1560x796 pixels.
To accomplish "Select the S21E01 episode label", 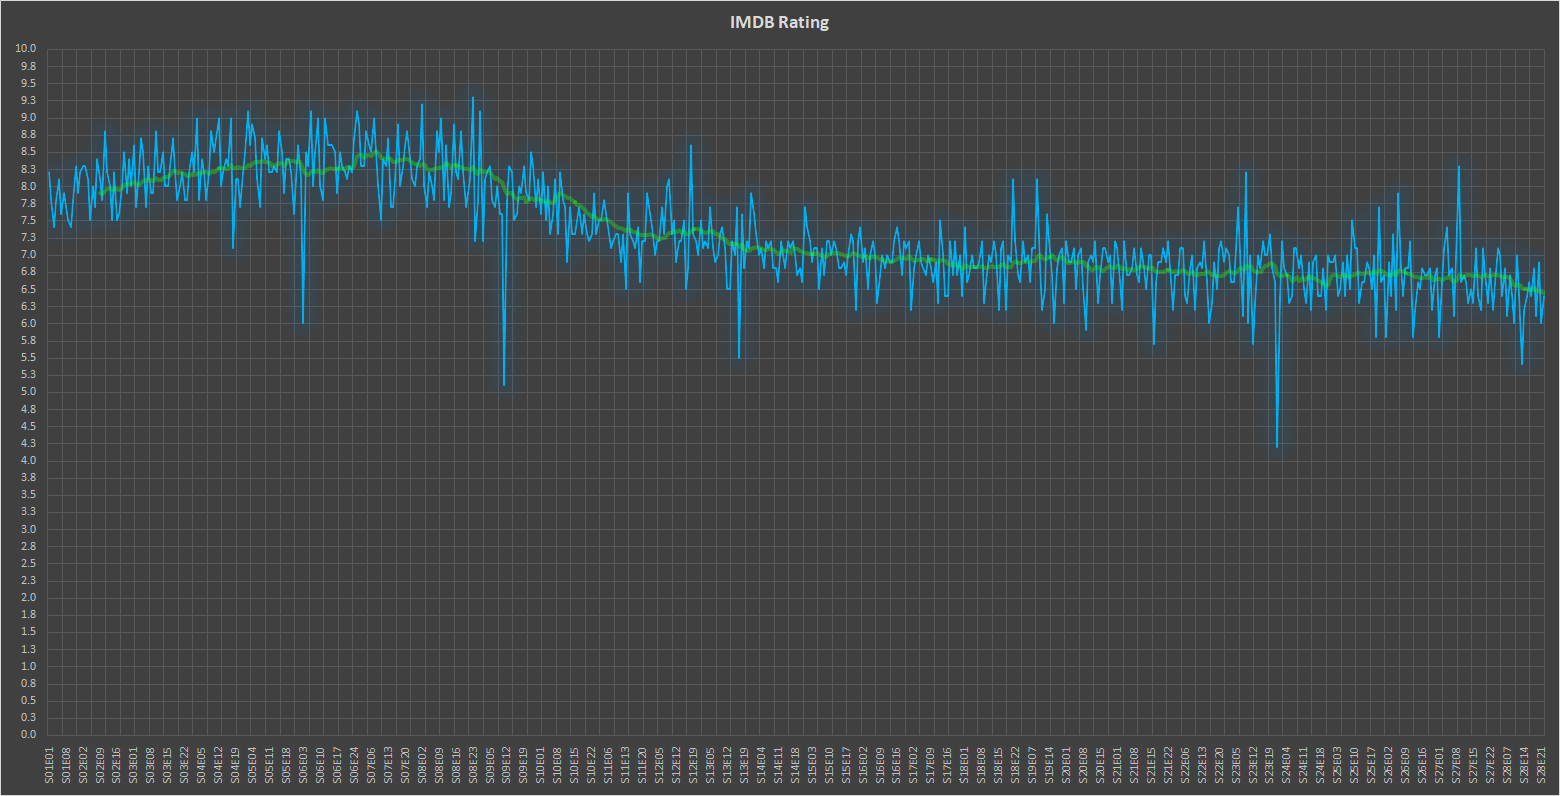I will click(1117, 765).
